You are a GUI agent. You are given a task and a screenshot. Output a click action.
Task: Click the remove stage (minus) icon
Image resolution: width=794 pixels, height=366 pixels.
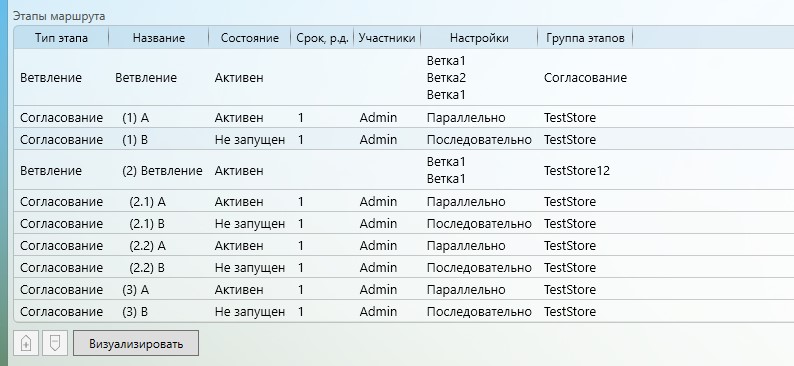pos(55,343)
